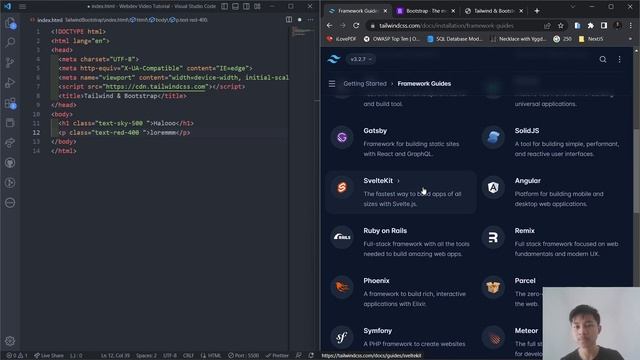The width and height of the screenshot is (640, 360).
Task: Split the VS Code editor right
Action: coord(289,20)
